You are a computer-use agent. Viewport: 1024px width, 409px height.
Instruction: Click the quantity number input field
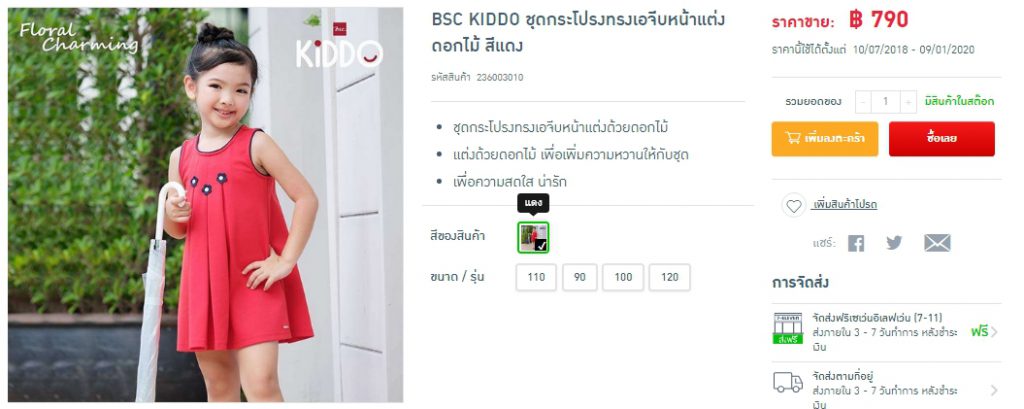(x=886, y=102)
